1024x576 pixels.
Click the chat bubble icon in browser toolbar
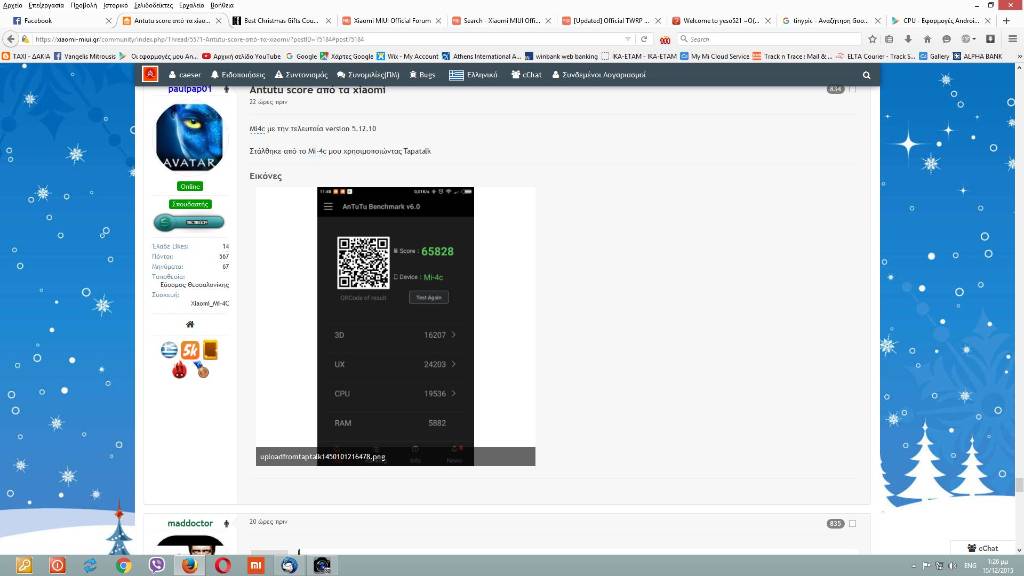(x=946, y=39)
